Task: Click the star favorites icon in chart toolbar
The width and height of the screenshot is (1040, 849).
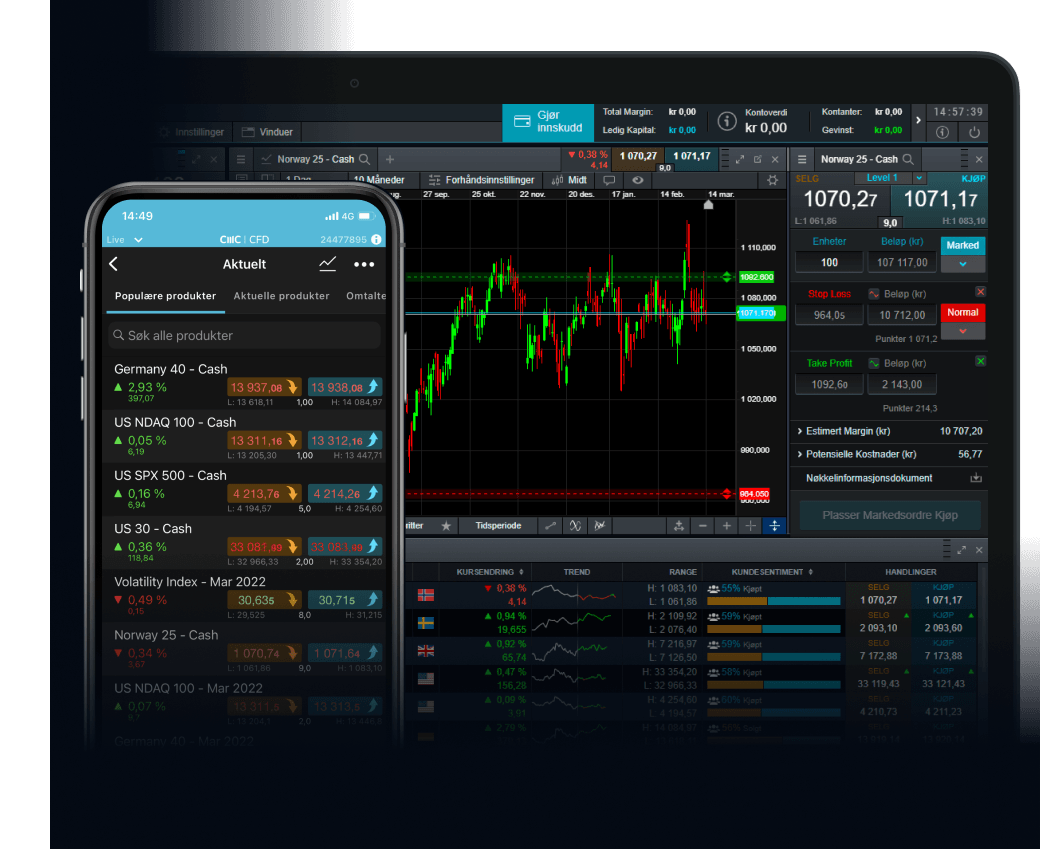Action: point(446,526)
